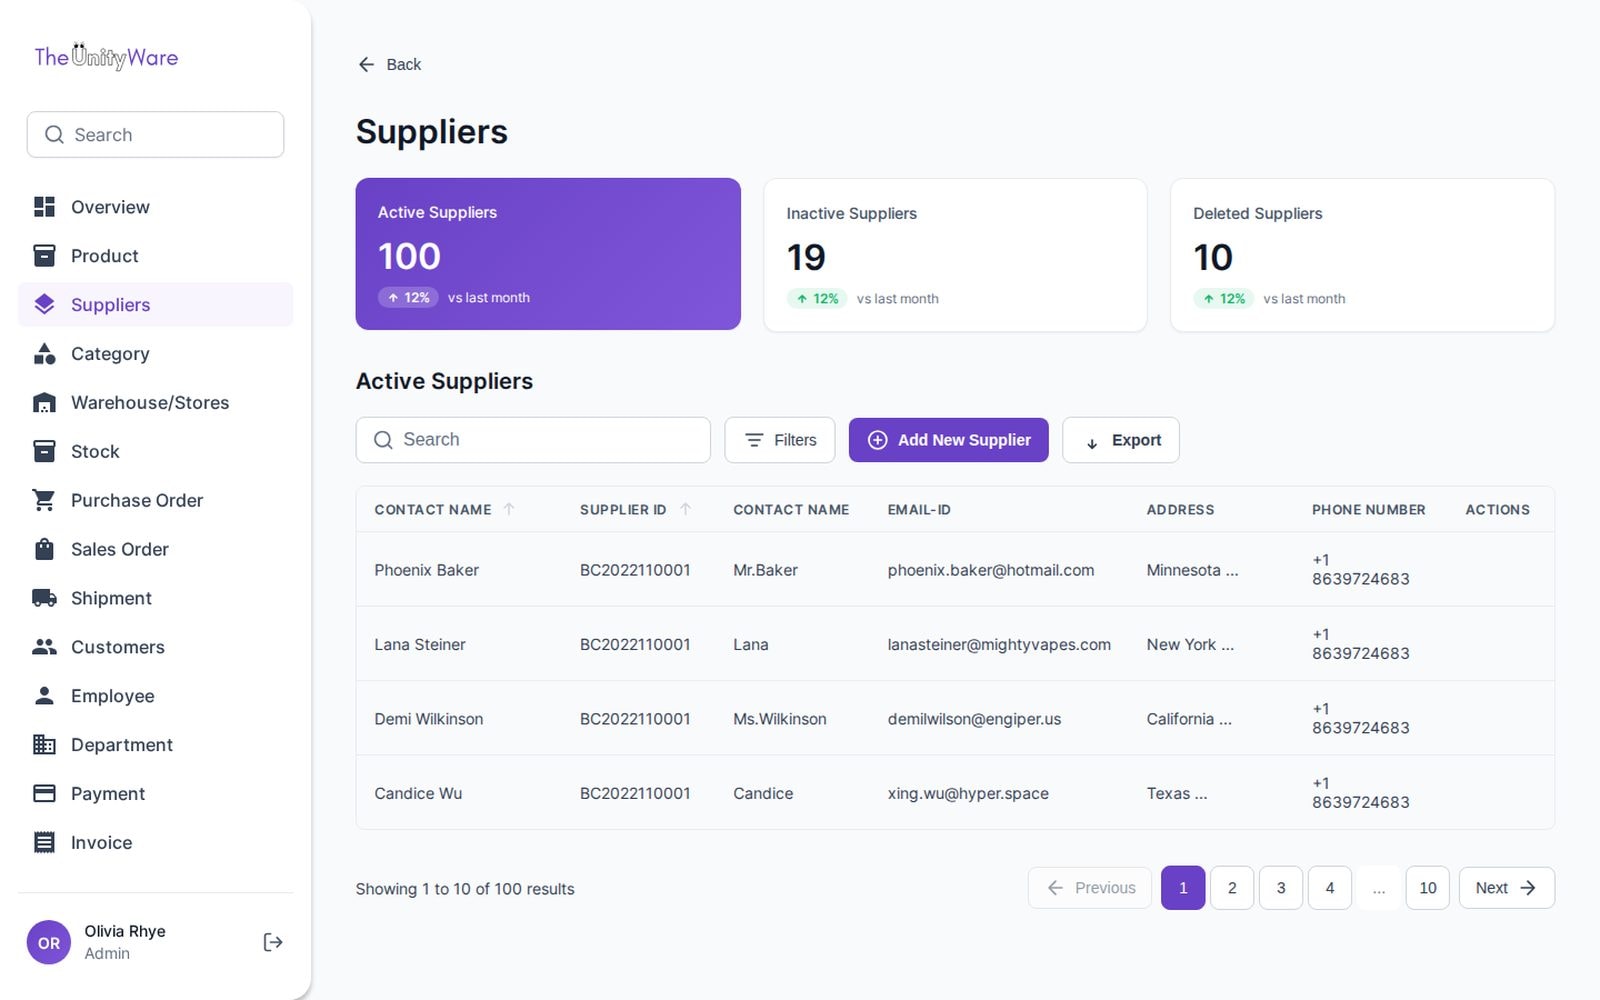Image resolution: width=1600 pixels, height=1000 pixels.
Task: Focus the sidebar Search field
Action: pos(155,134)
